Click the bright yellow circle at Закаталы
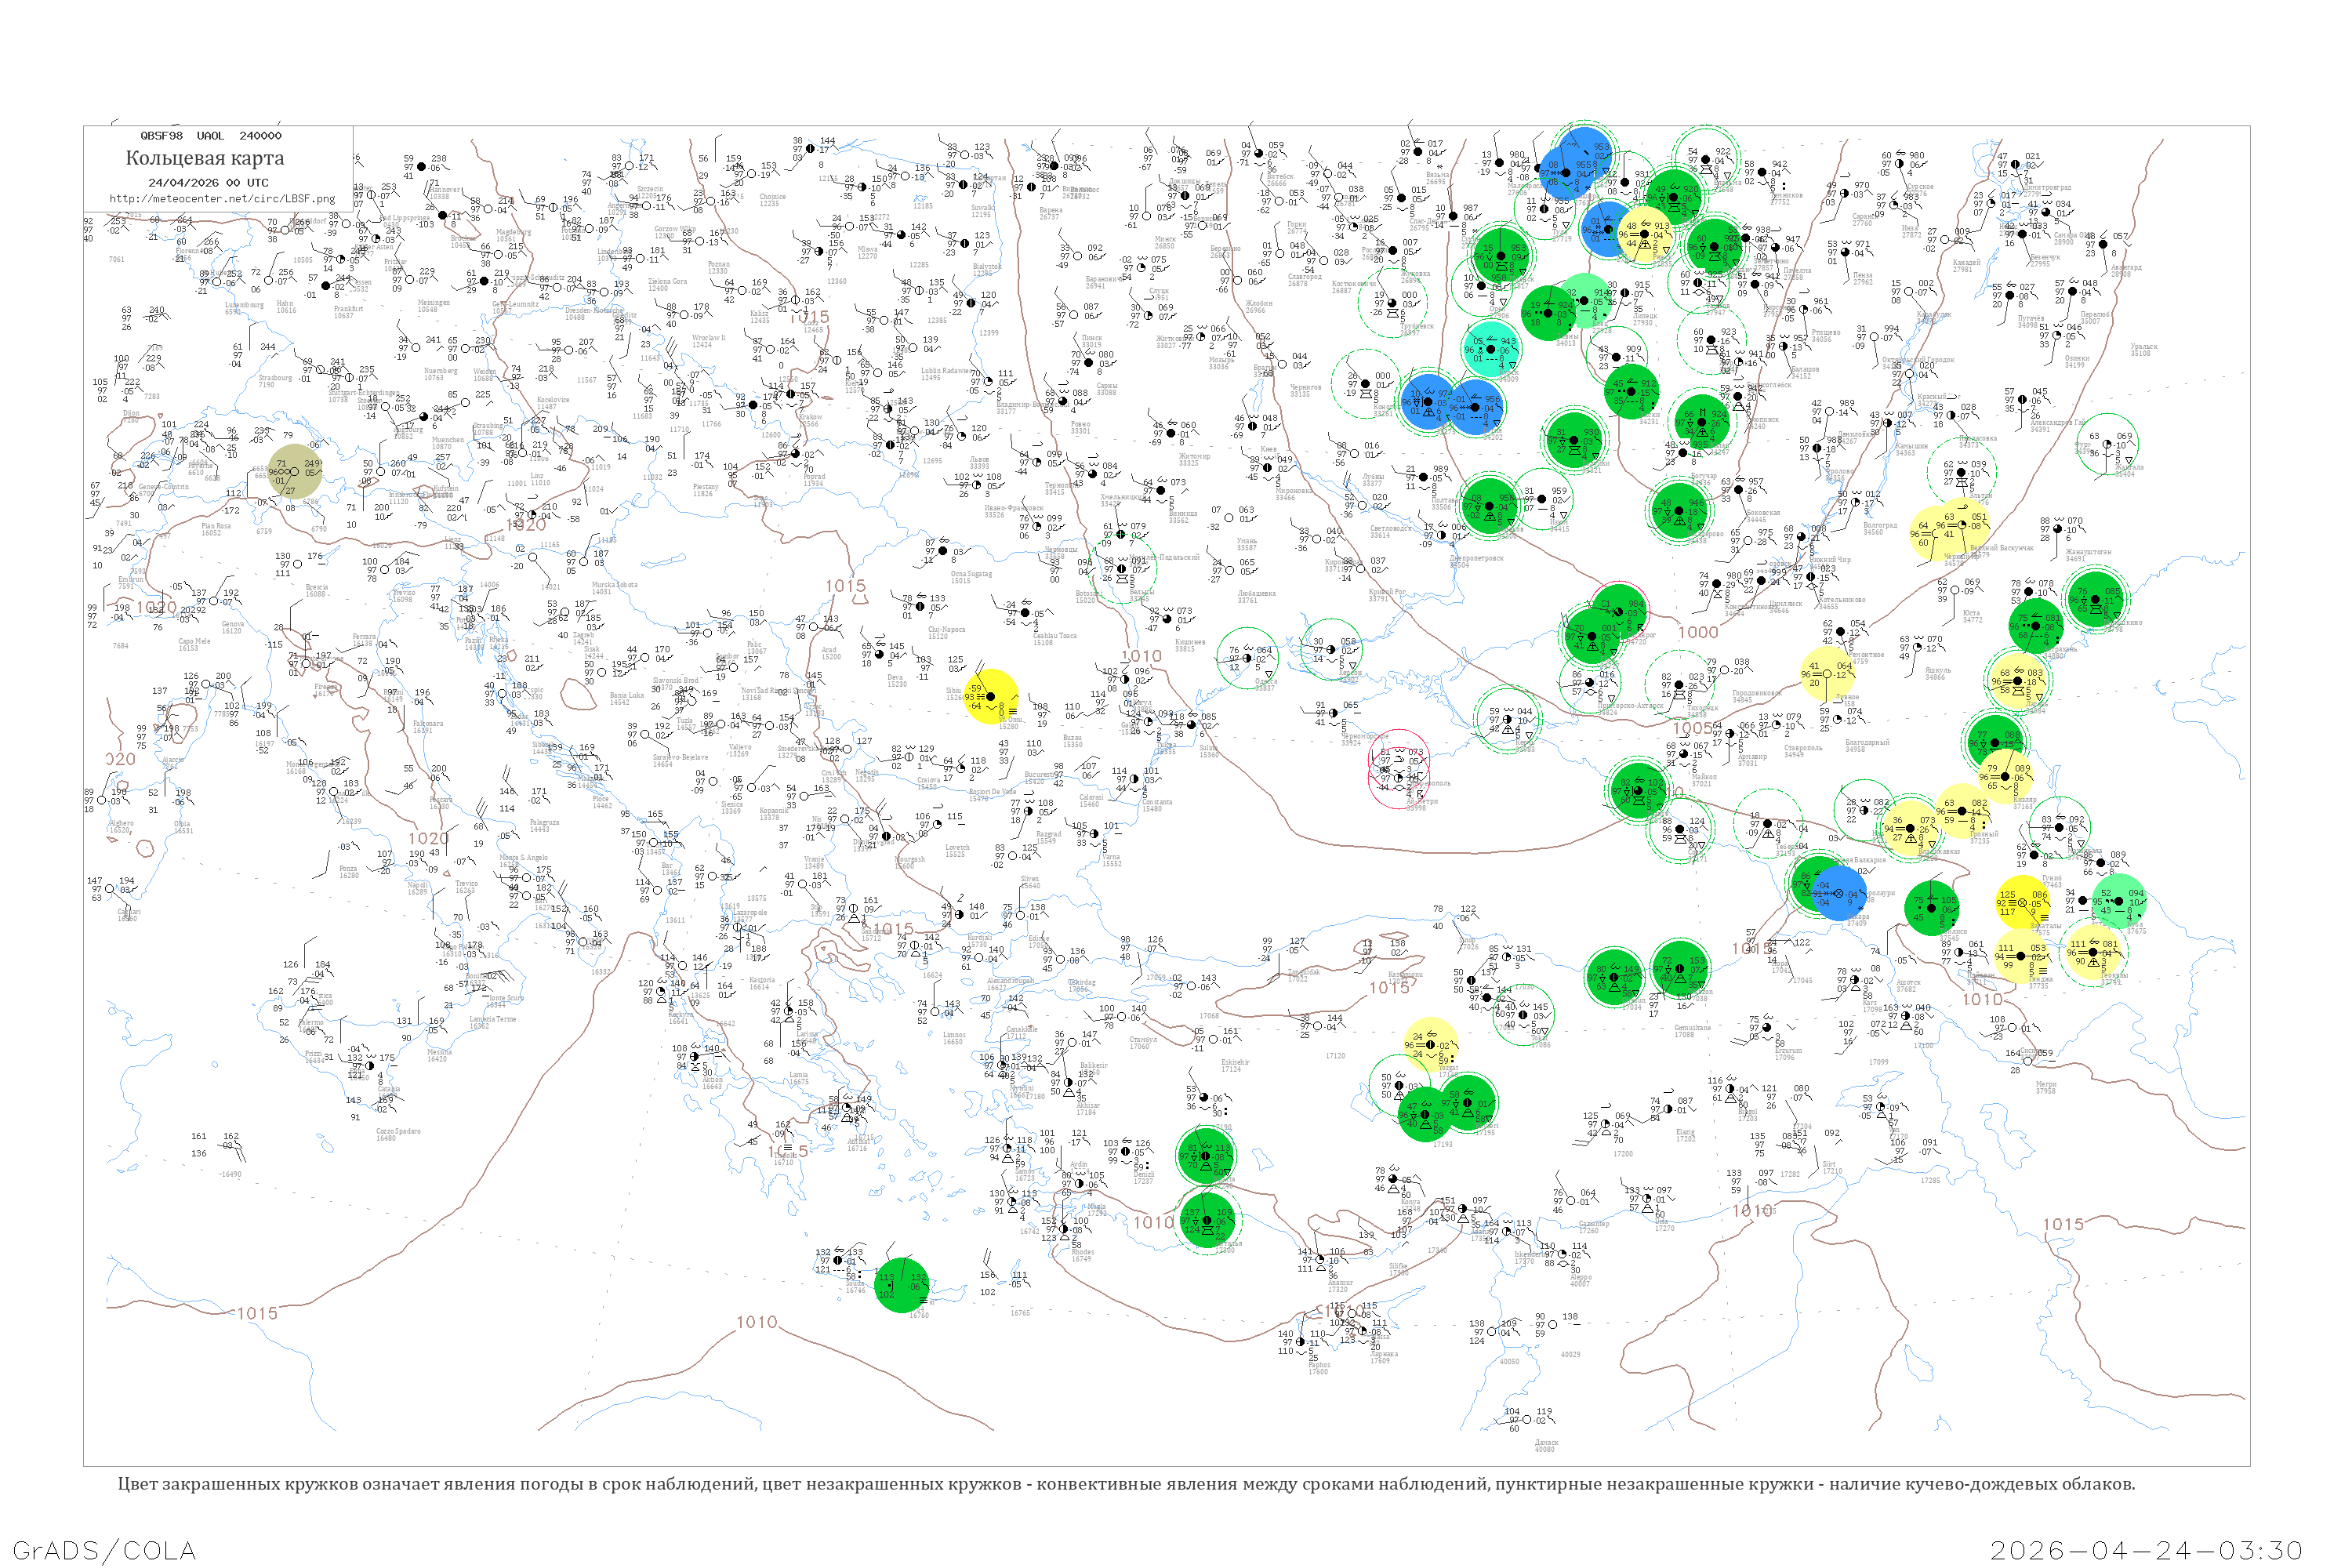2352x1568 pixels. click(x=2022, y=903)
